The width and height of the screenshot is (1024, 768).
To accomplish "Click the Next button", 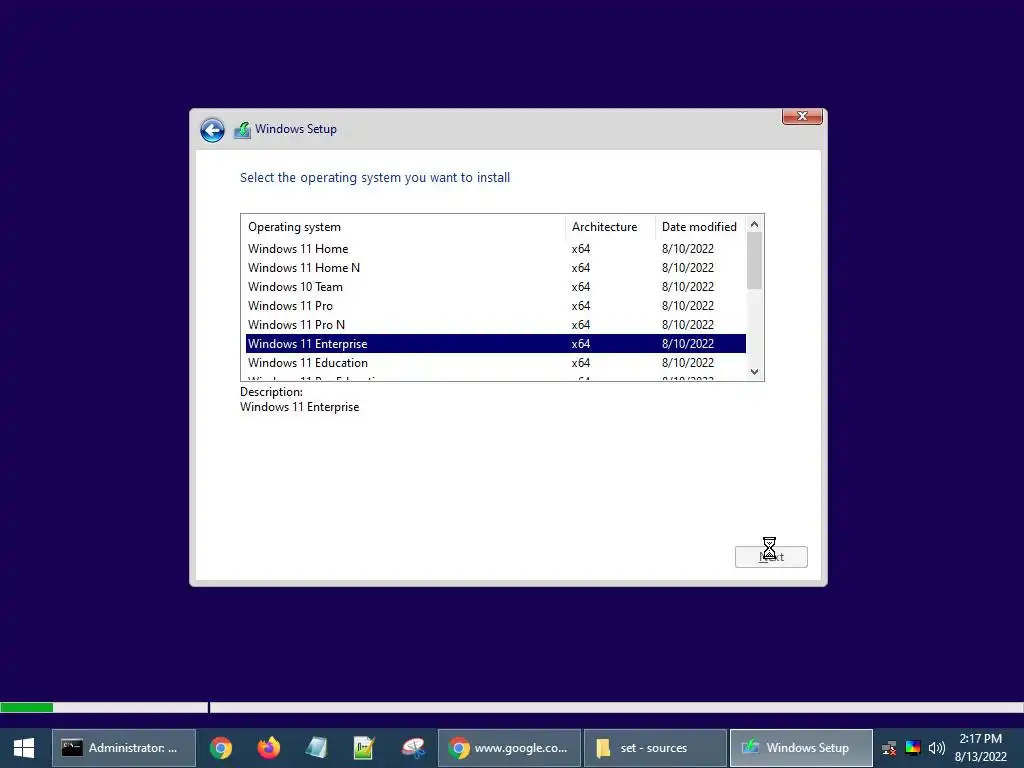I will pos(771,557).
